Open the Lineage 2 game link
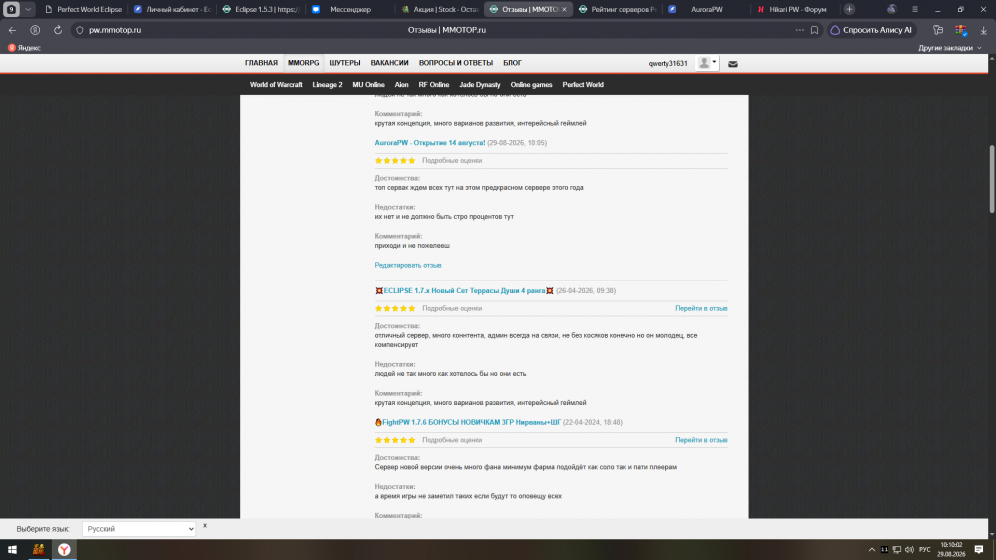The width and height of the screenshot is (996, 560). (327, 84)
